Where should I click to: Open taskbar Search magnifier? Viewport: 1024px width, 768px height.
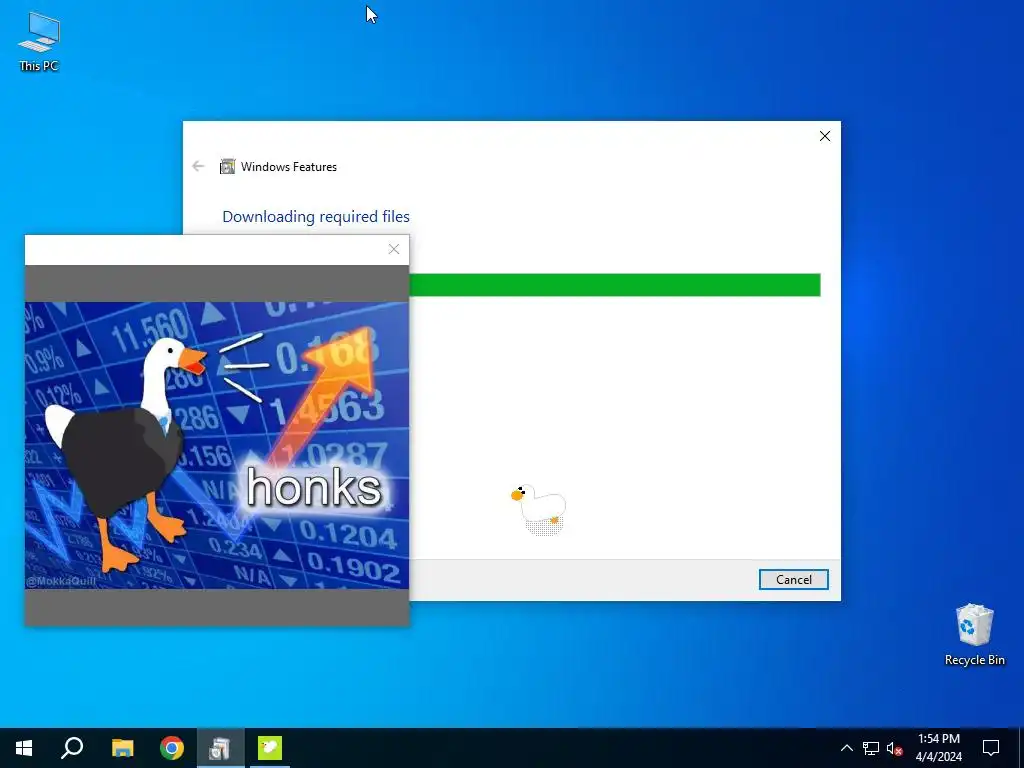[x=72, y=748]
